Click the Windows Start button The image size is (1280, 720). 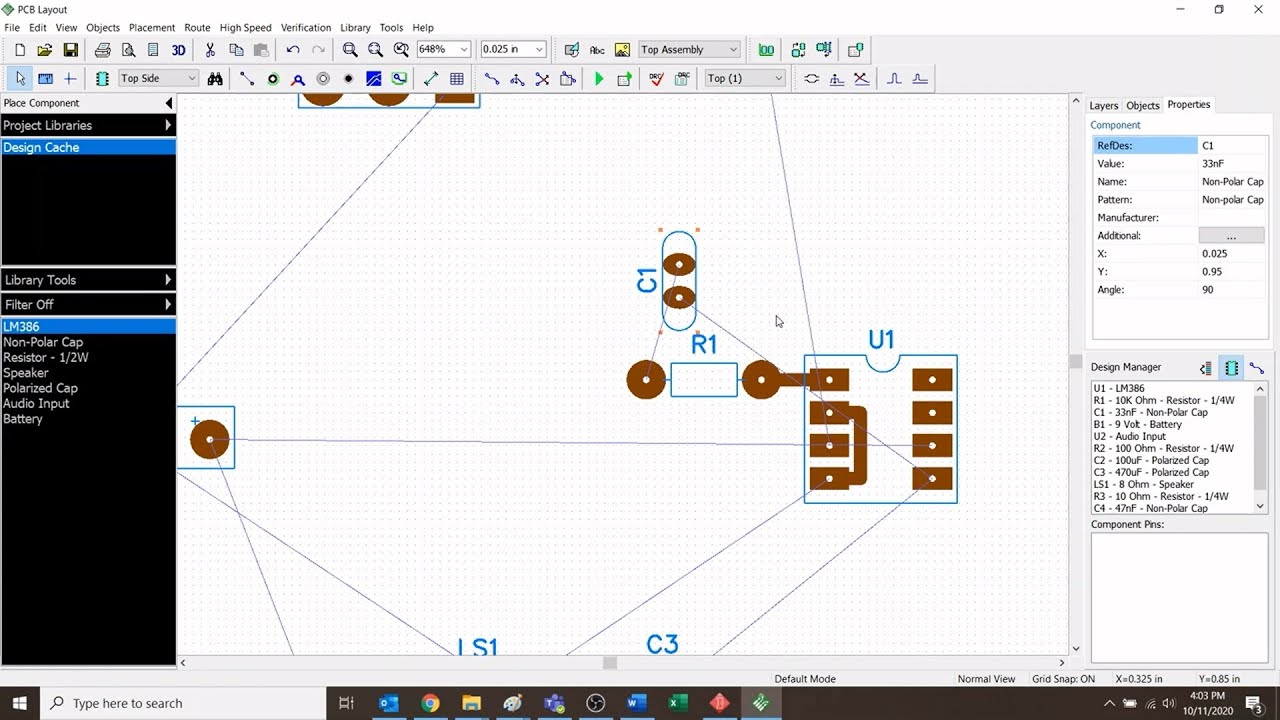click(x=19, y=703)
